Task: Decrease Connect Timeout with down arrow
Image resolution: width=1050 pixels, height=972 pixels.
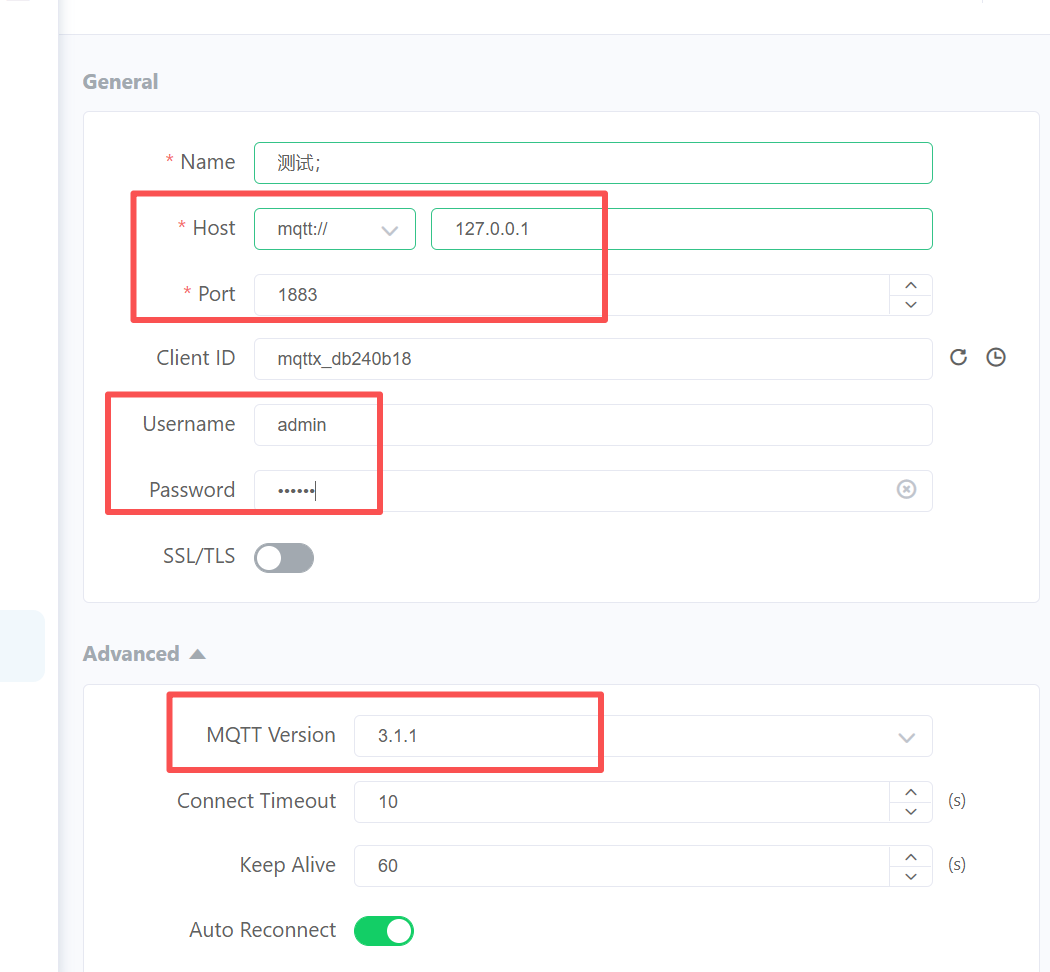Action: click(x=910, y=812)
